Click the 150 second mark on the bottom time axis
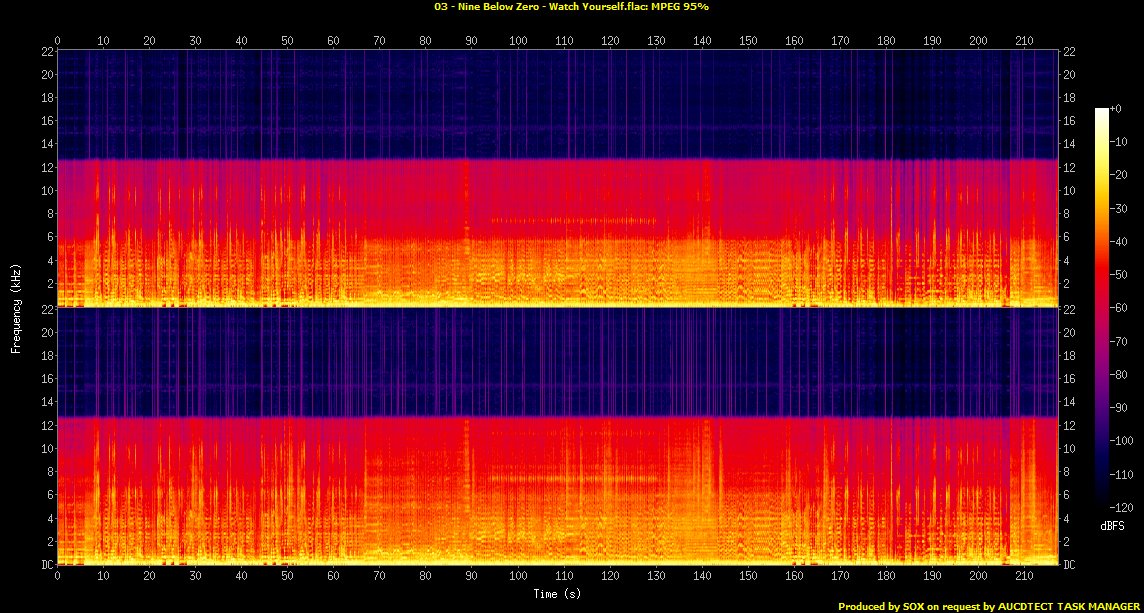1144x613 pixels. coord(748,576)
